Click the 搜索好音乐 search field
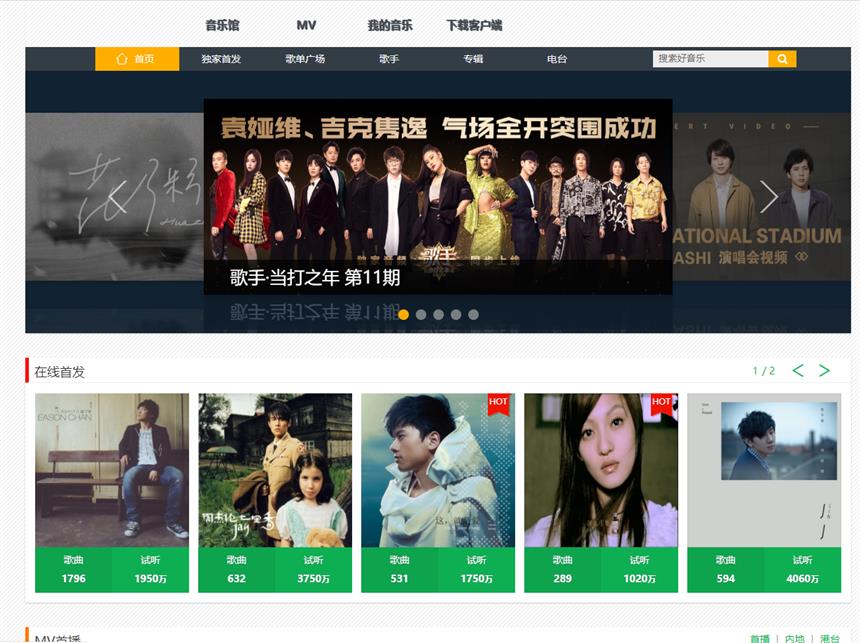The height and width of the screenshot is (643, 860). [710, 59]
